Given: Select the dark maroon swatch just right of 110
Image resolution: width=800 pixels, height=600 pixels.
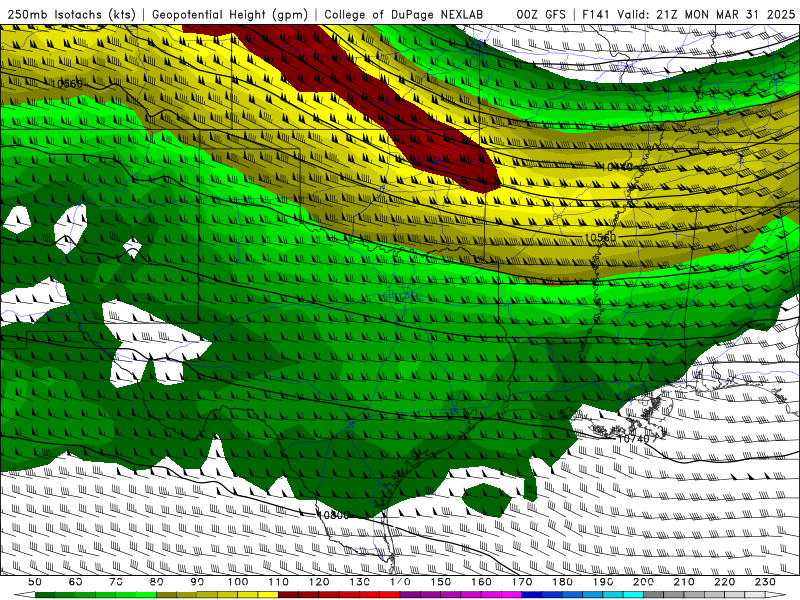Looking at the screenshot, I should 288,595.
